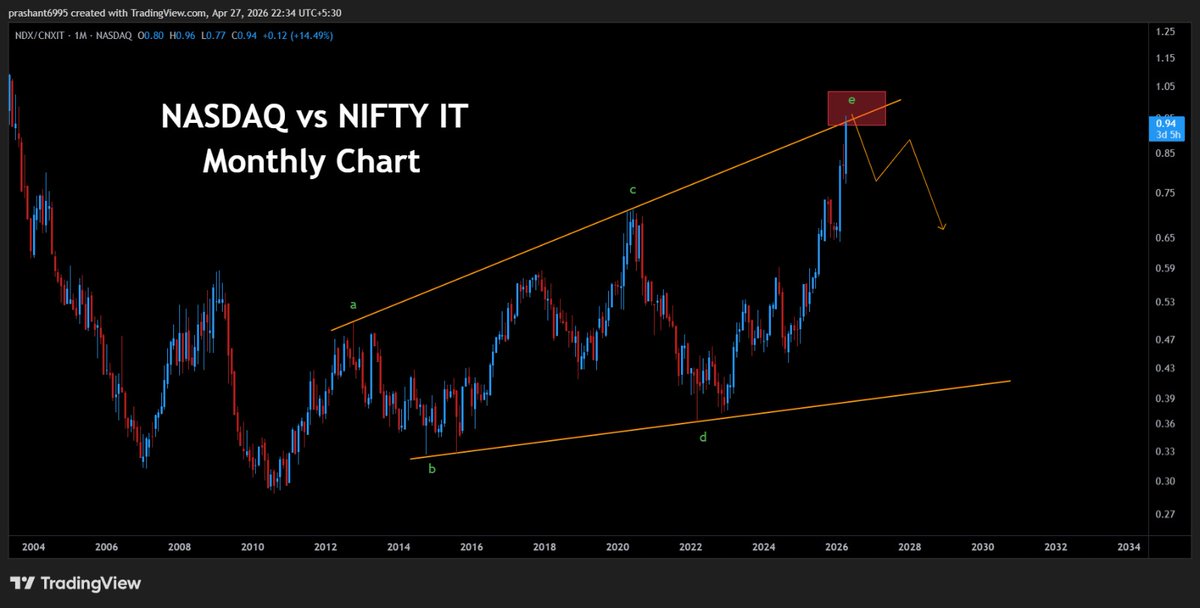Click the 0.85 price axis label
The height and width of the screenshot is (608, 1200).
1164,153
